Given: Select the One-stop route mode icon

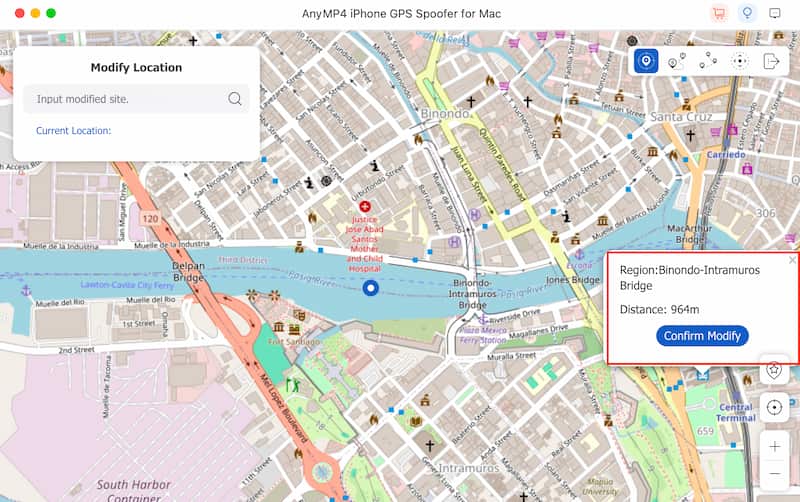Looking at the screenshot, I should 676,61.
